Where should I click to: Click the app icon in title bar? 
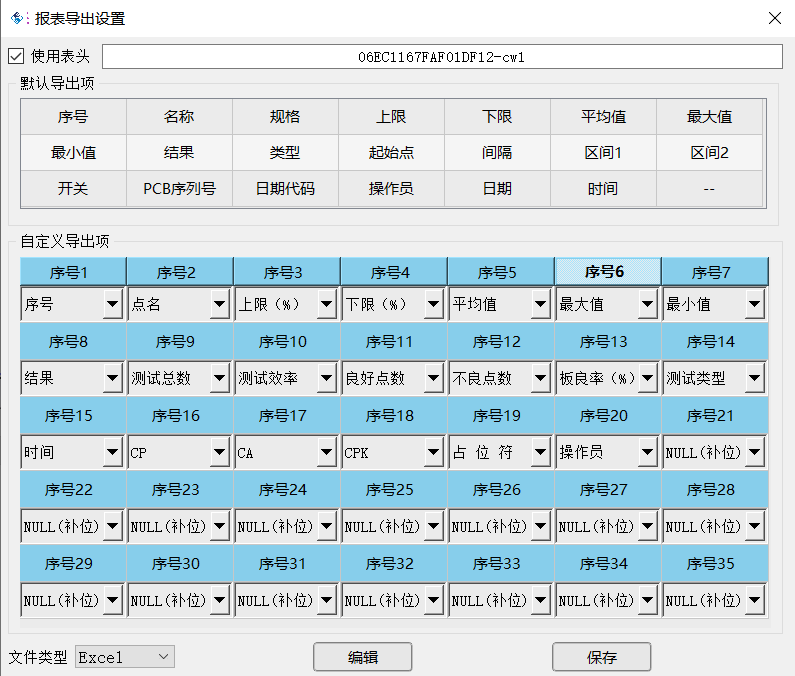17,18
